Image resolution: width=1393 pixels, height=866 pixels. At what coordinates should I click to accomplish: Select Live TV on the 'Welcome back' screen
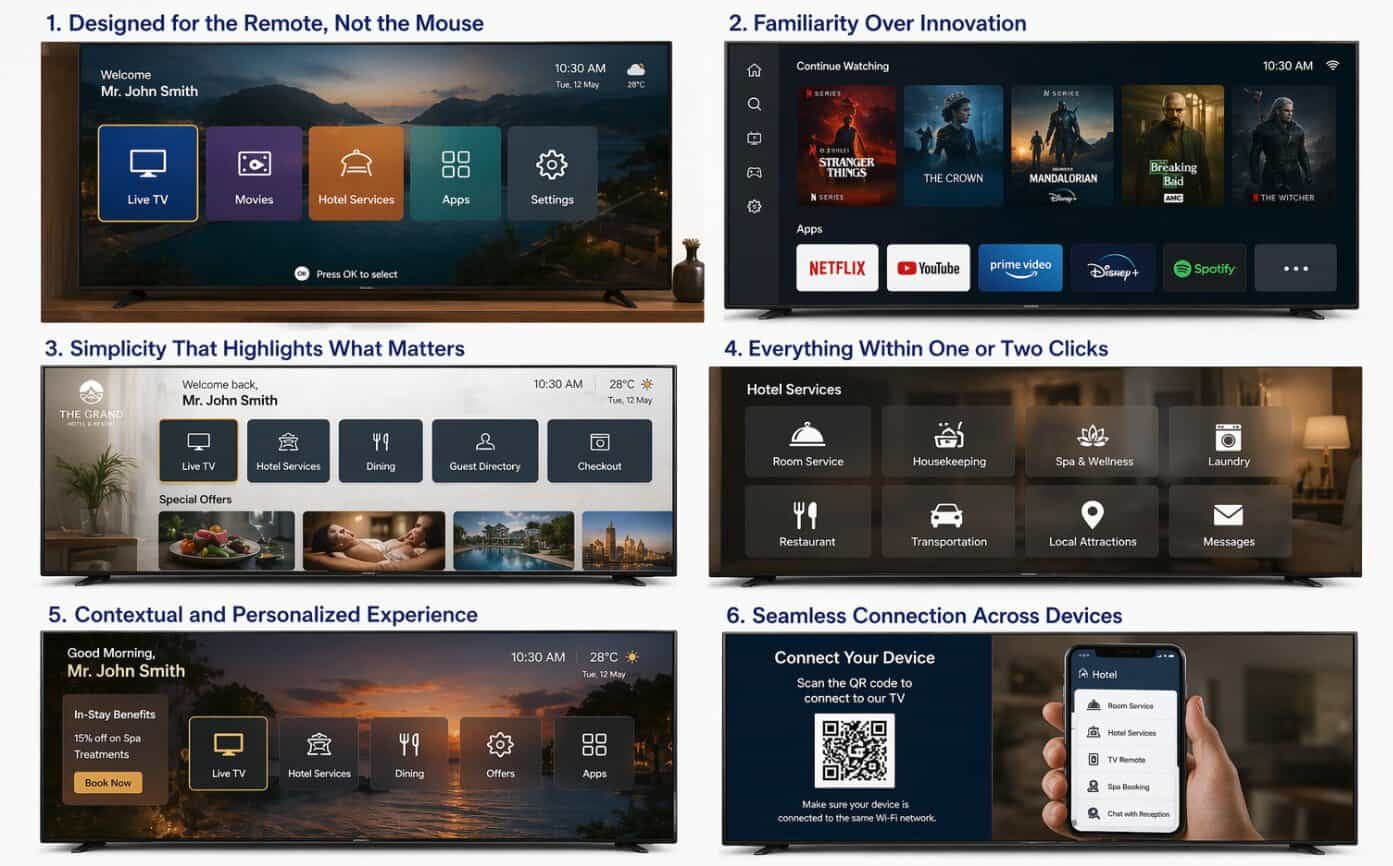point(198,451)
